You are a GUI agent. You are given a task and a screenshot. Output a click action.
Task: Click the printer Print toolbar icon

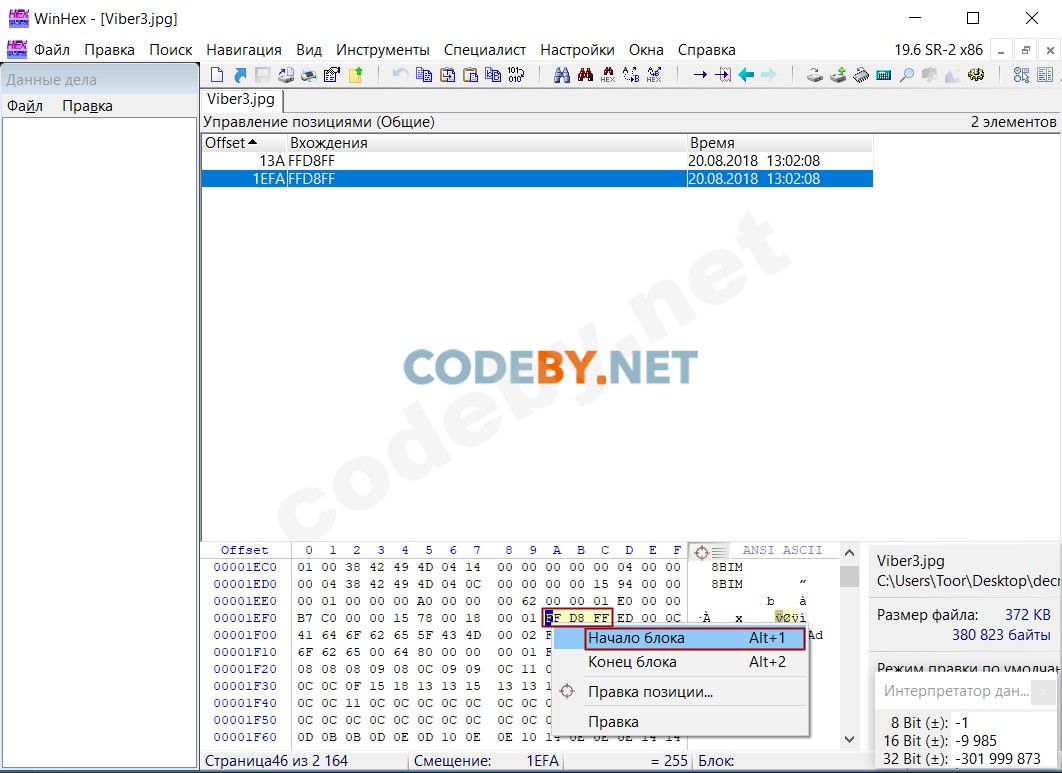(x=309, y=75)
